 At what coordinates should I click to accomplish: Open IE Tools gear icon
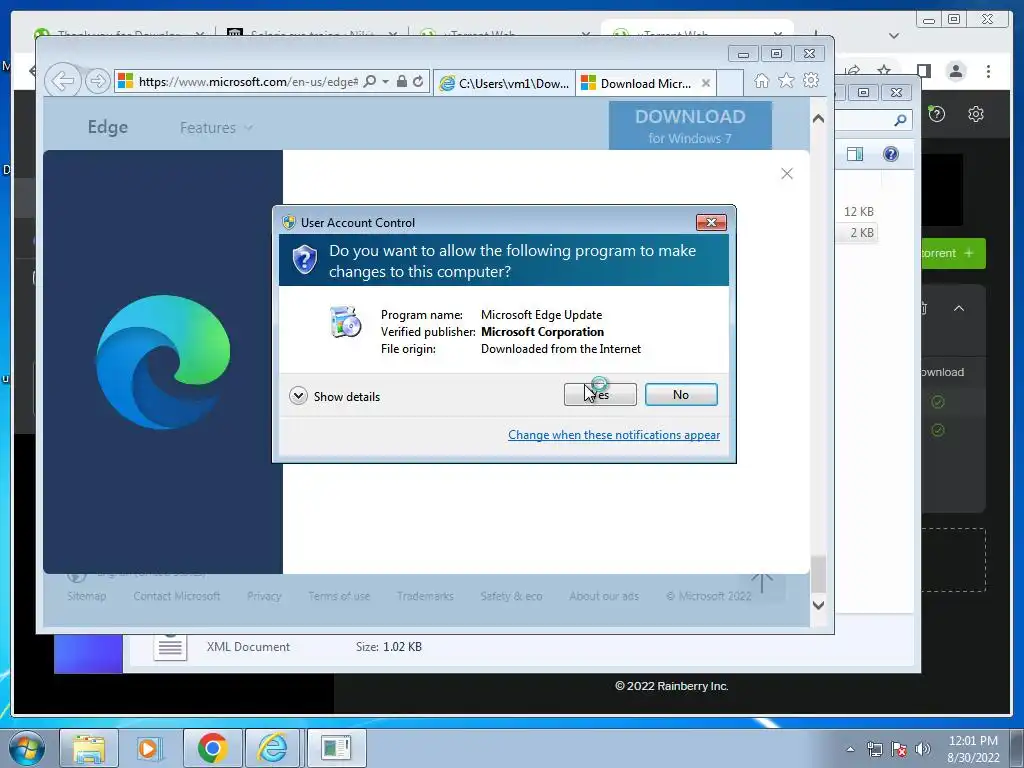(811, 80)
